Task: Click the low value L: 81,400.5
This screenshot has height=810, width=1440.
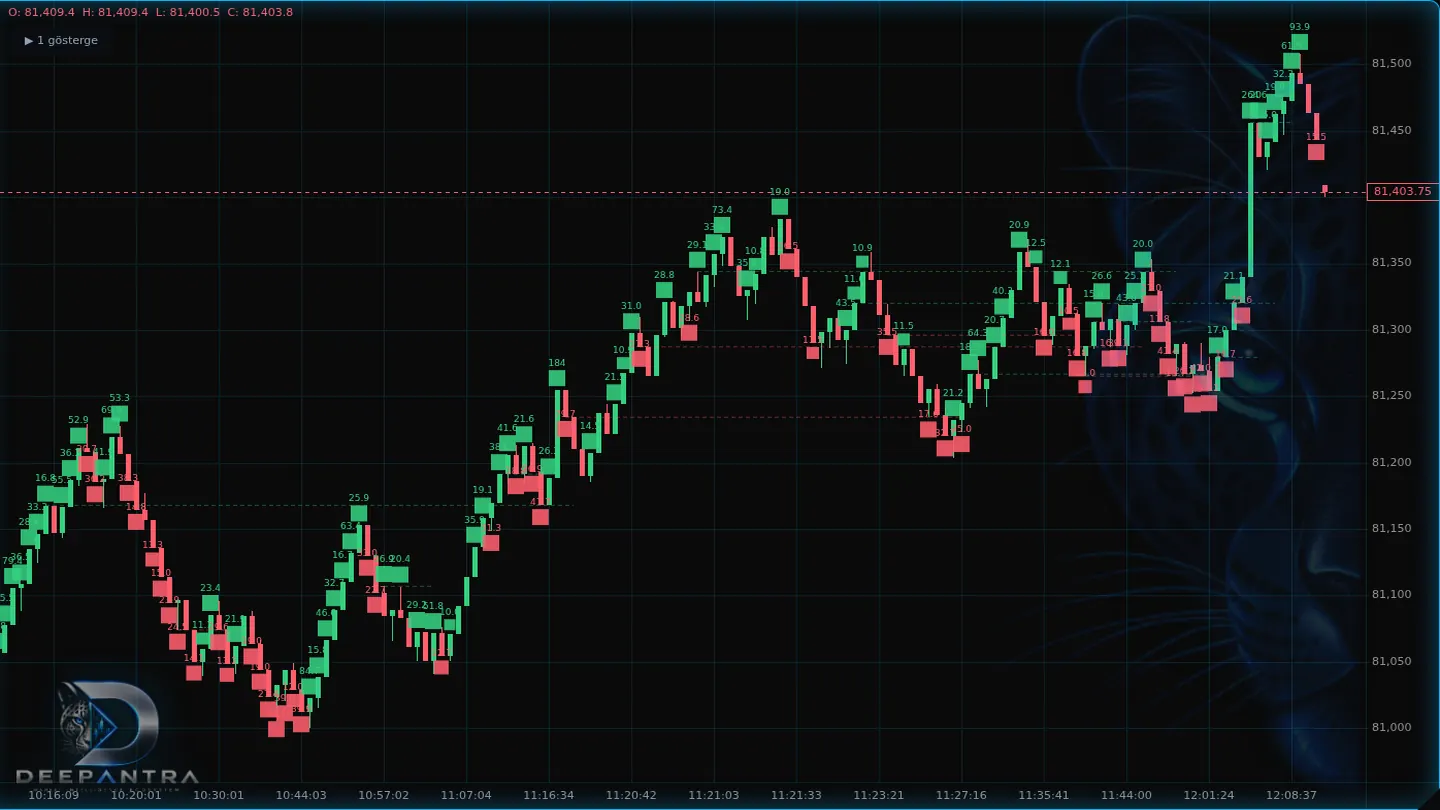Action: (x=188, y=11)
